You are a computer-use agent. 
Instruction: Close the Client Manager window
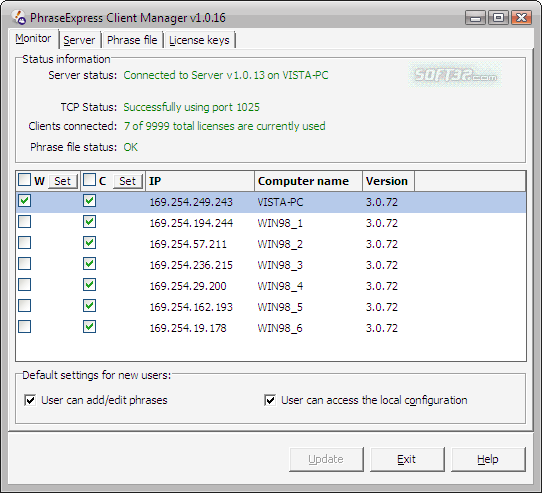click(522, 17)
